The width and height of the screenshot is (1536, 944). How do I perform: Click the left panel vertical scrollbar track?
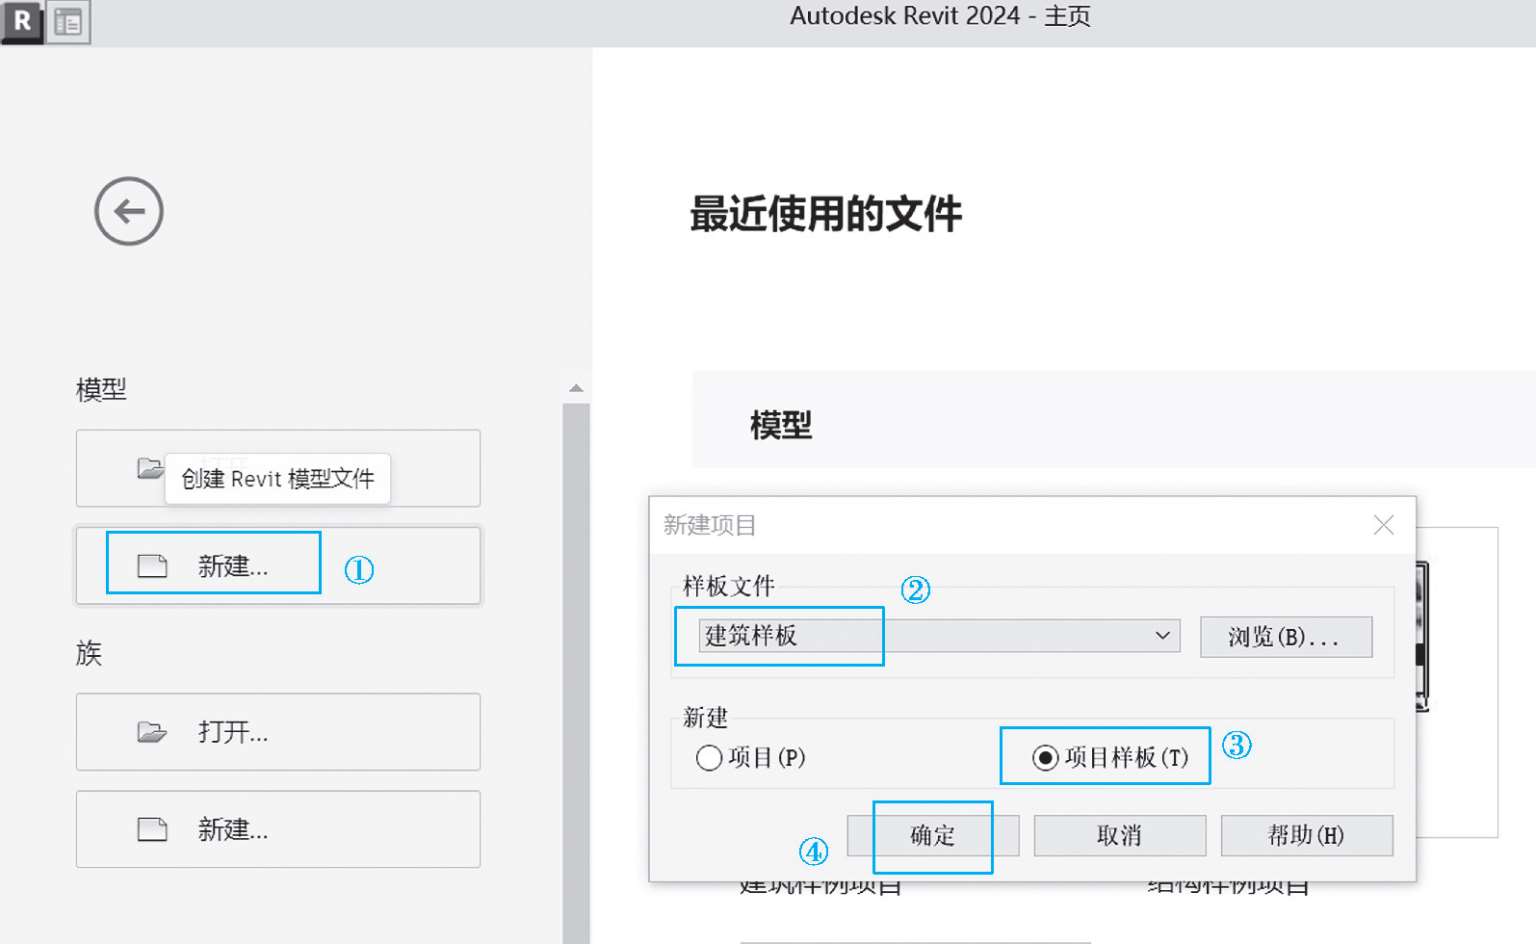(x=576, y=672)
